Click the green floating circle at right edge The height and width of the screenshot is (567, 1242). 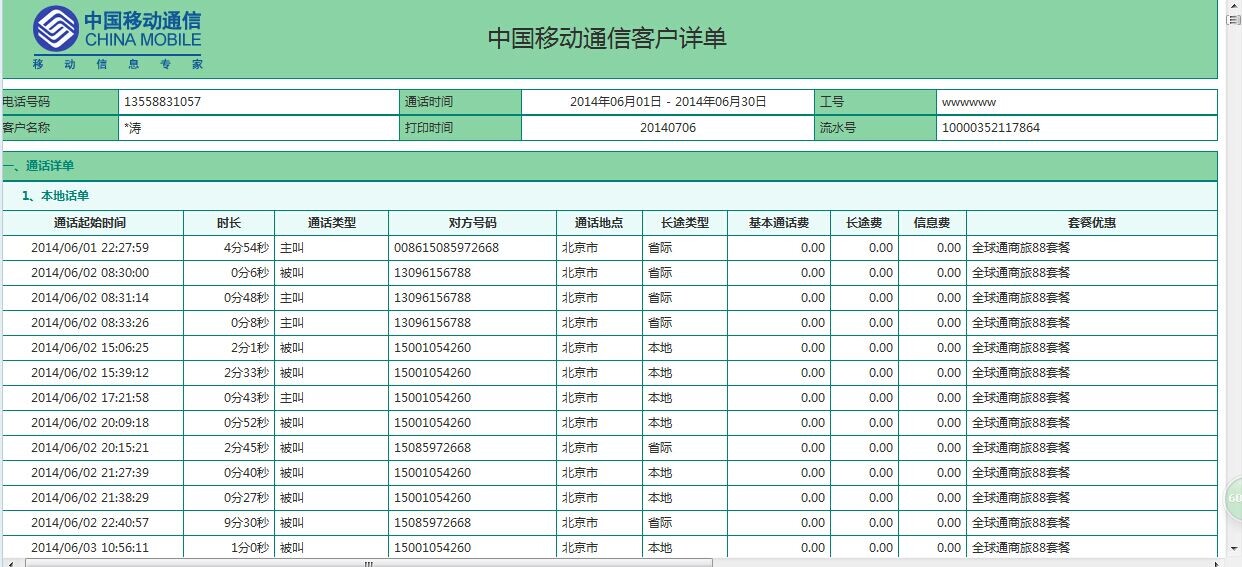coord(1233,499)
